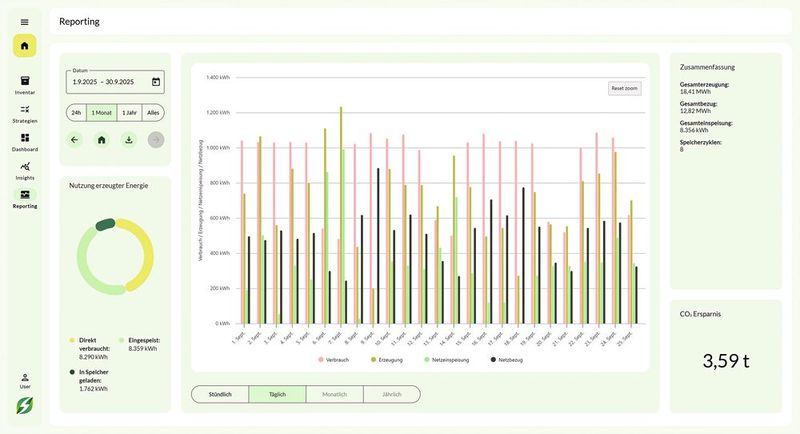Select the 1 Jahr range
Viewport: 800px width, 434px height.
130,113
